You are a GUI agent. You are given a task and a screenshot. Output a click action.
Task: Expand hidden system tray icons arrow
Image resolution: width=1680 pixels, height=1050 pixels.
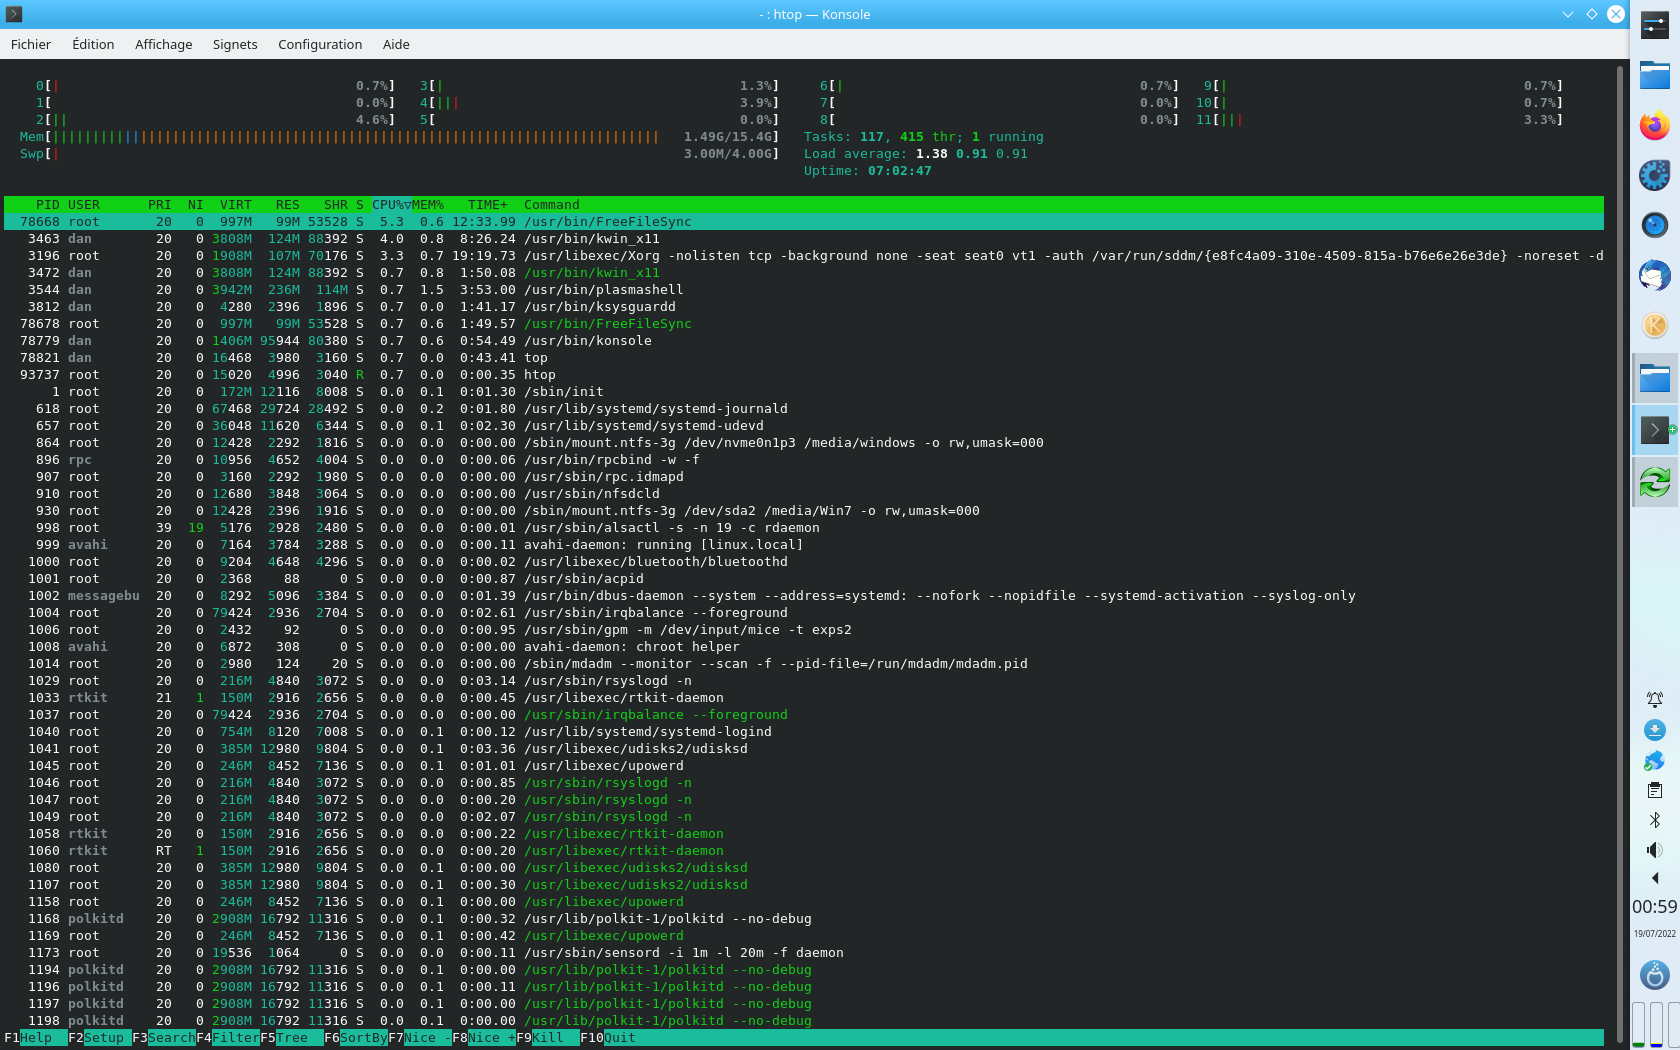point(1655,878)
